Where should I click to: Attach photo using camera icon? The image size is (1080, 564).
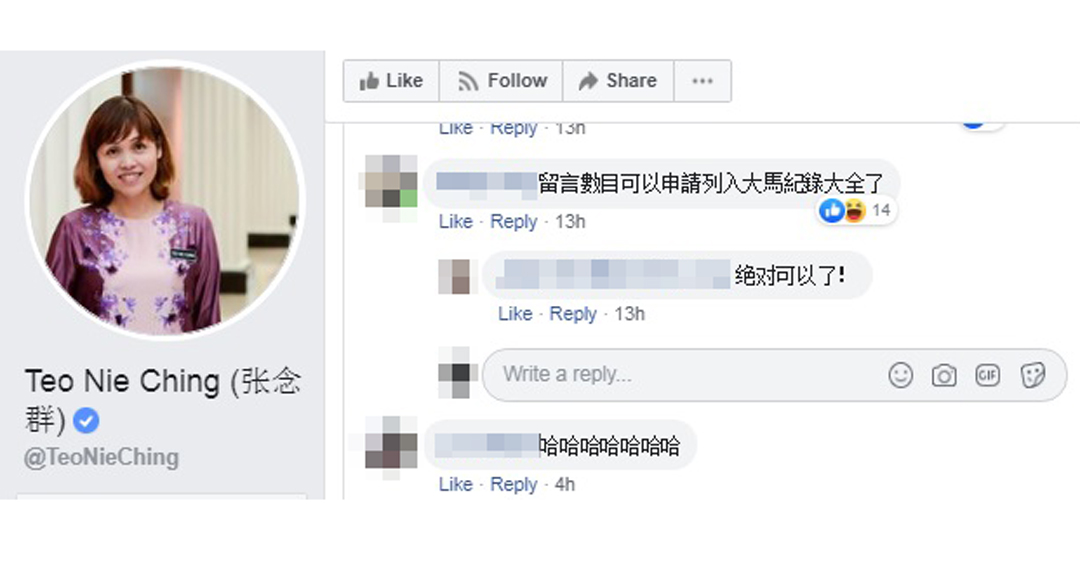coord(944,375)
